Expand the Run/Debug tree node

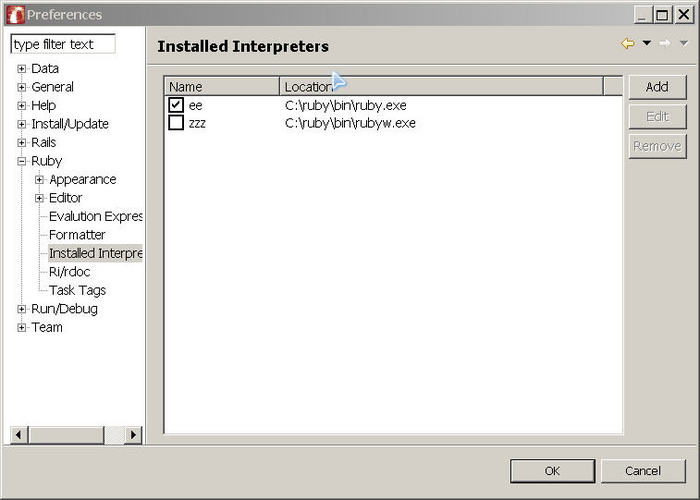pyautogui.click(x=21, y=309)
